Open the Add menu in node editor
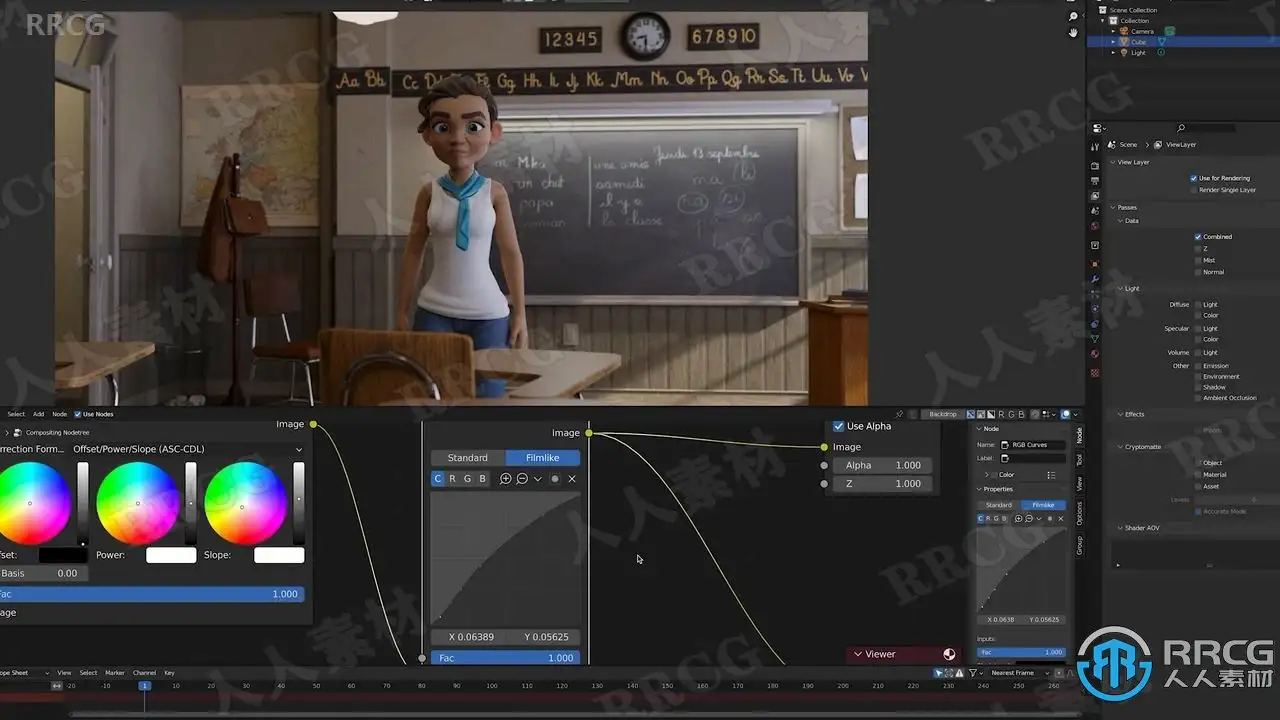 (38, 414)
